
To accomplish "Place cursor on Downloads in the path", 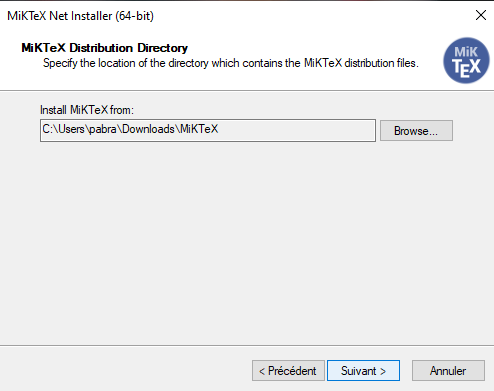I will pyautogui.click(x=148, y=129).
